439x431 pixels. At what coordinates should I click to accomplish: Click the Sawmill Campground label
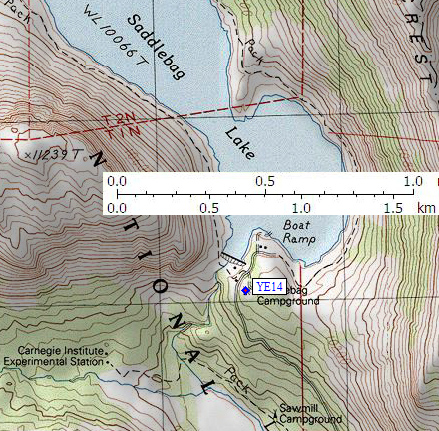click(x=311, y=414)
